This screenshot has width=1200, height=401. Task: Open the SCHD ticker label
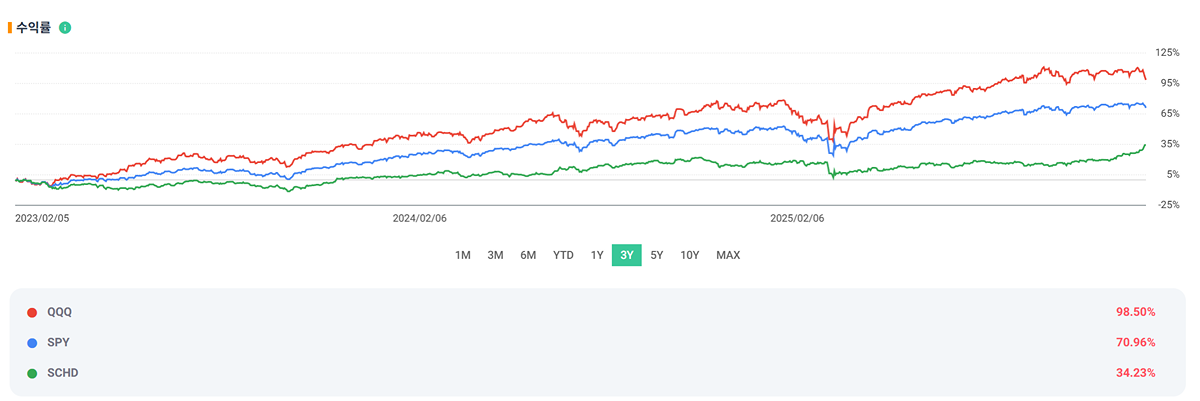[63, 373]
